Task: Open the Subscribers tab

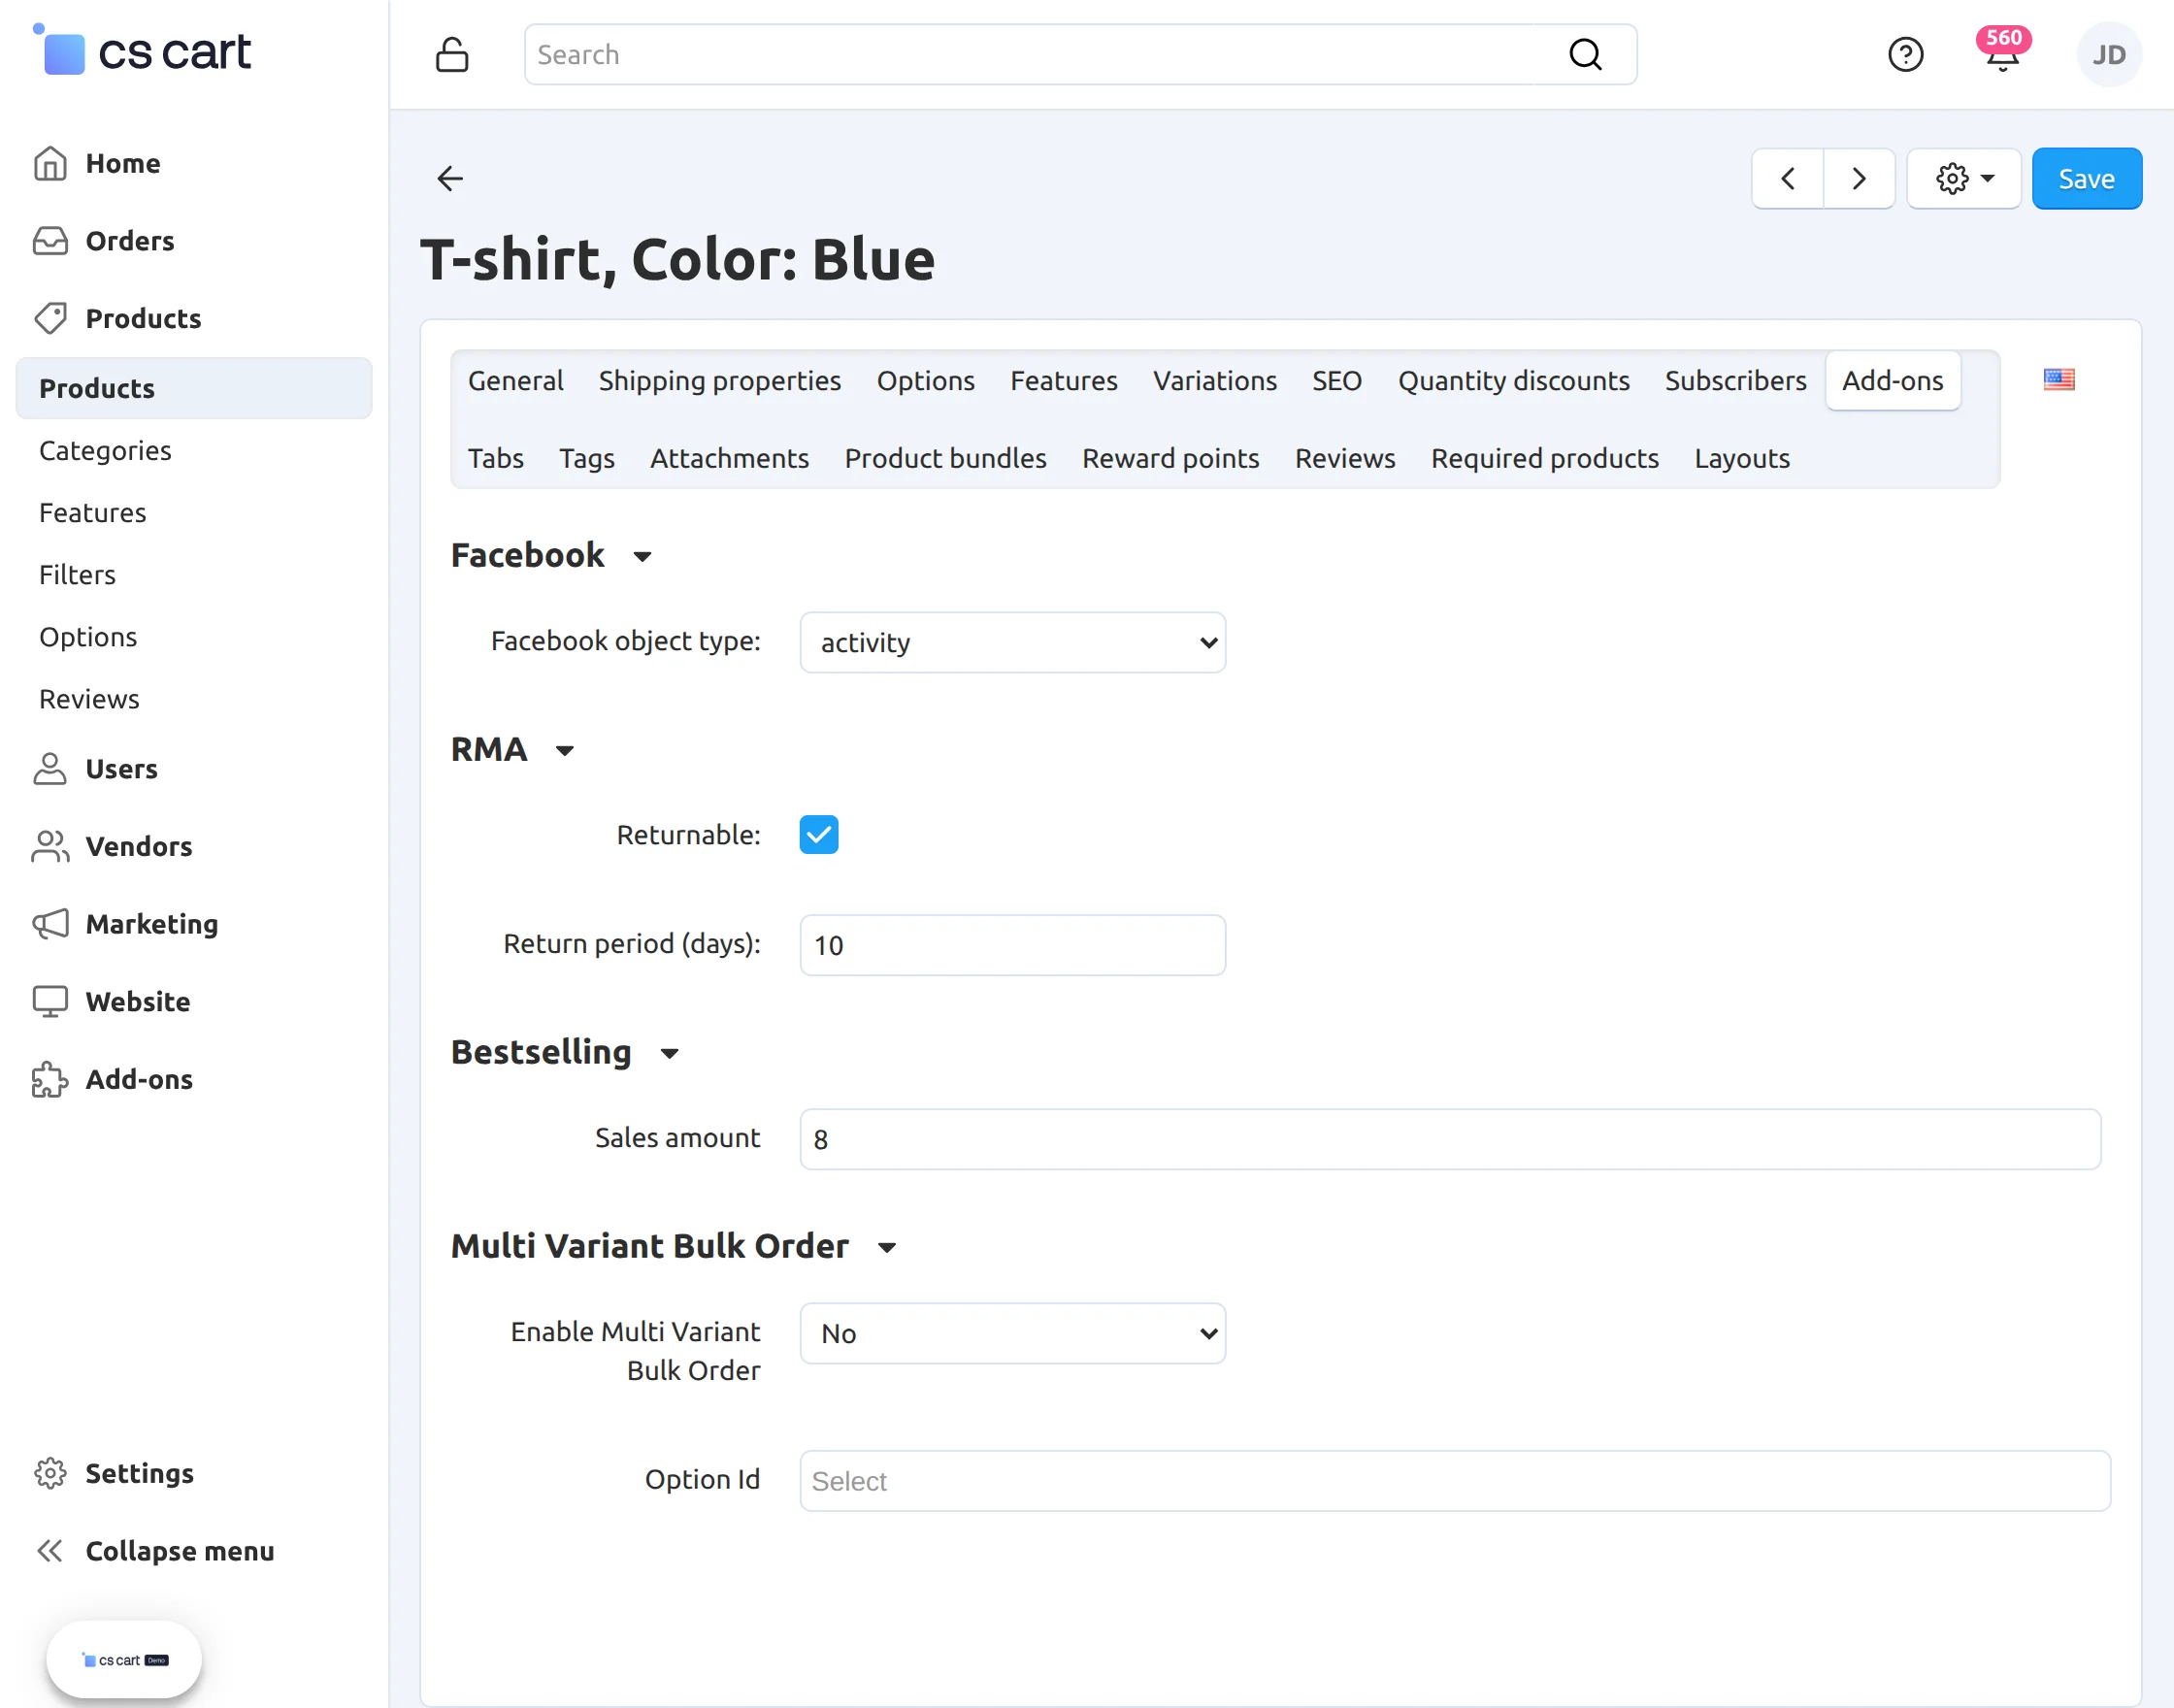Action: click(1736, 380)
